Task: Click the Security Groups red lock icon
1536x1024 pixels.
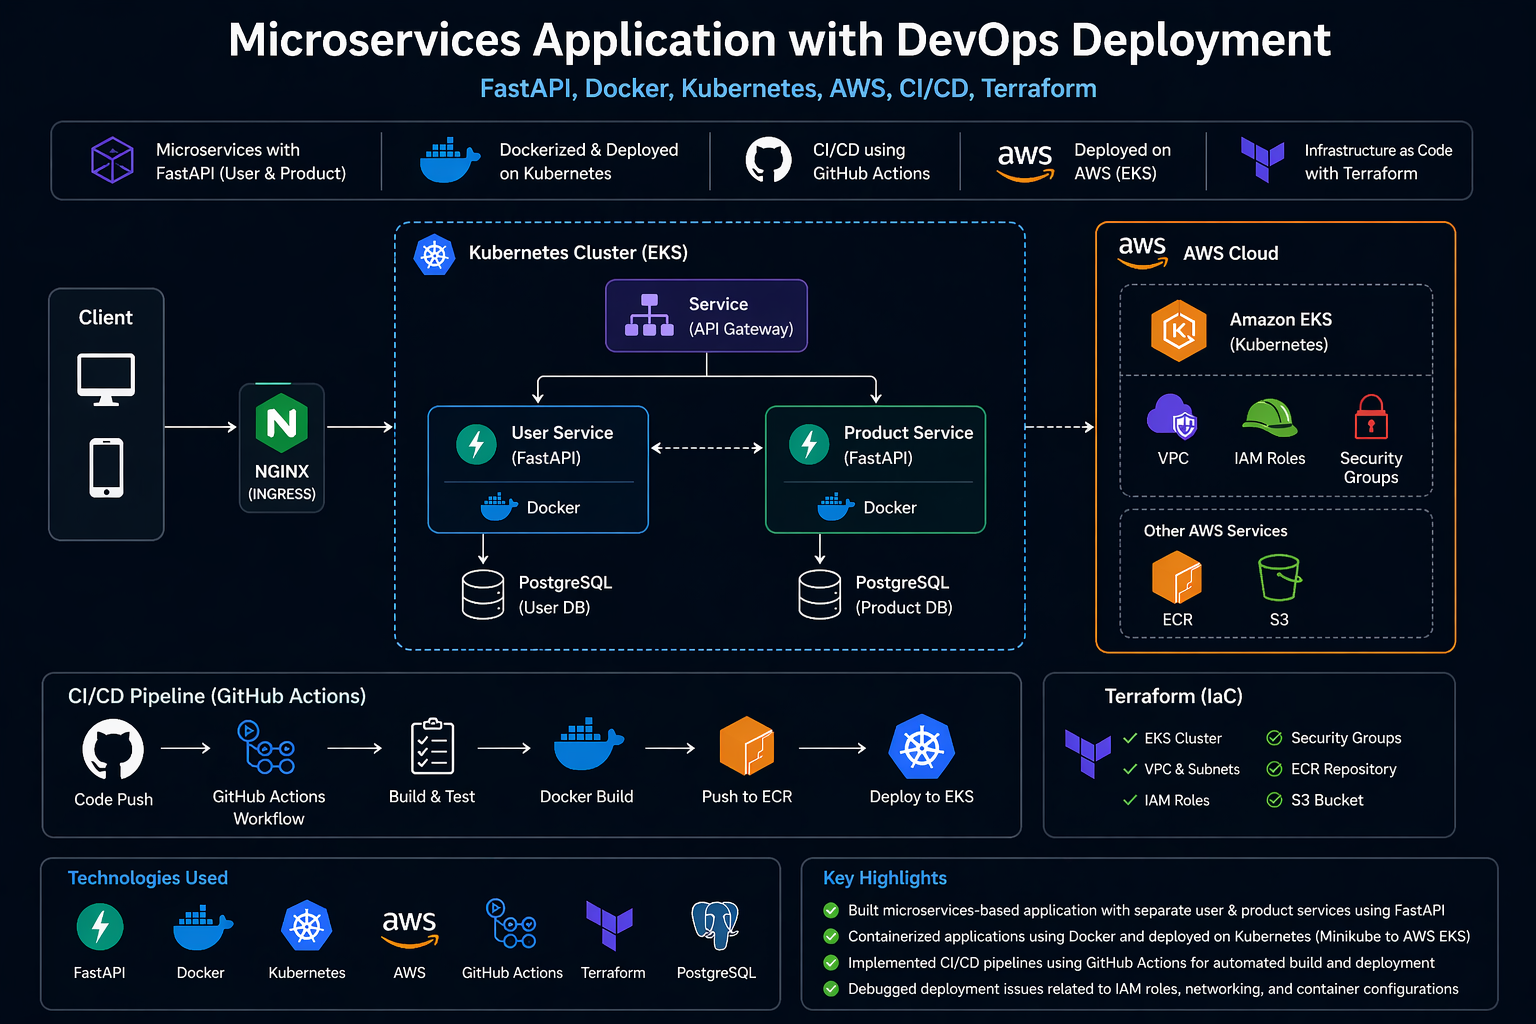Action: [x=1371, y=417]
